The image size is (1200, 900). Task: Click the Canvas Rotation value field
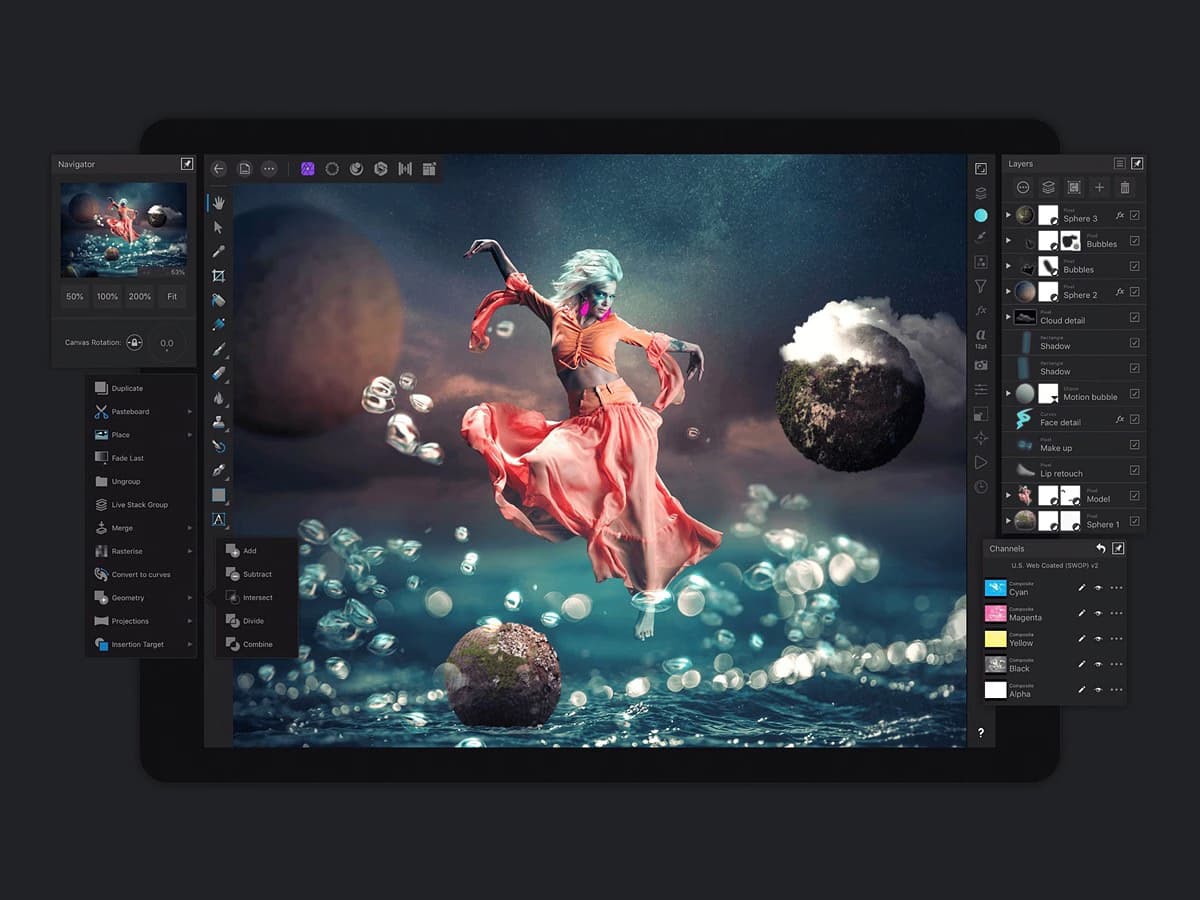[166, 342]
